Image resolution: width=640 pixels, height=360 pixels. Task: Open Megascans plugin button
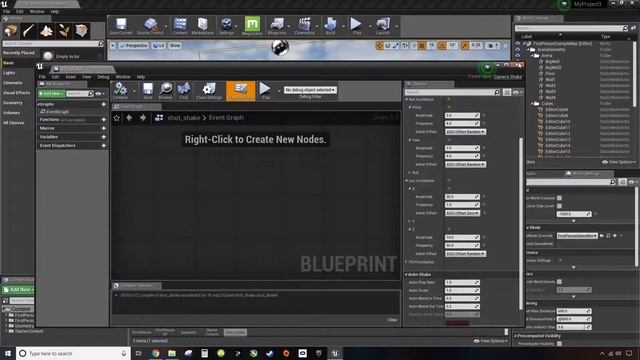point(252,26)
